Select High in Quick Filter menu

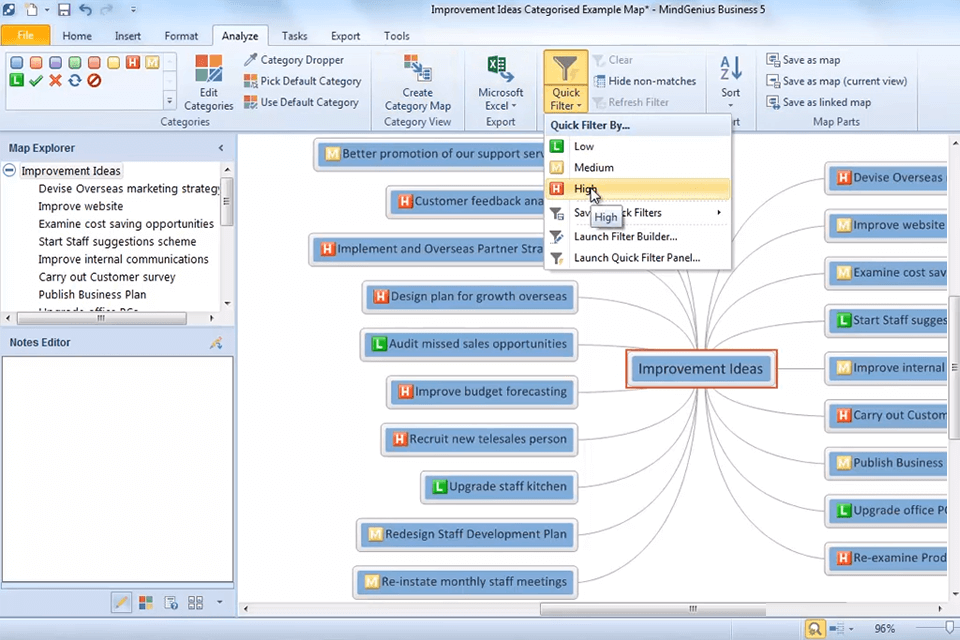[x=585, y=189]
